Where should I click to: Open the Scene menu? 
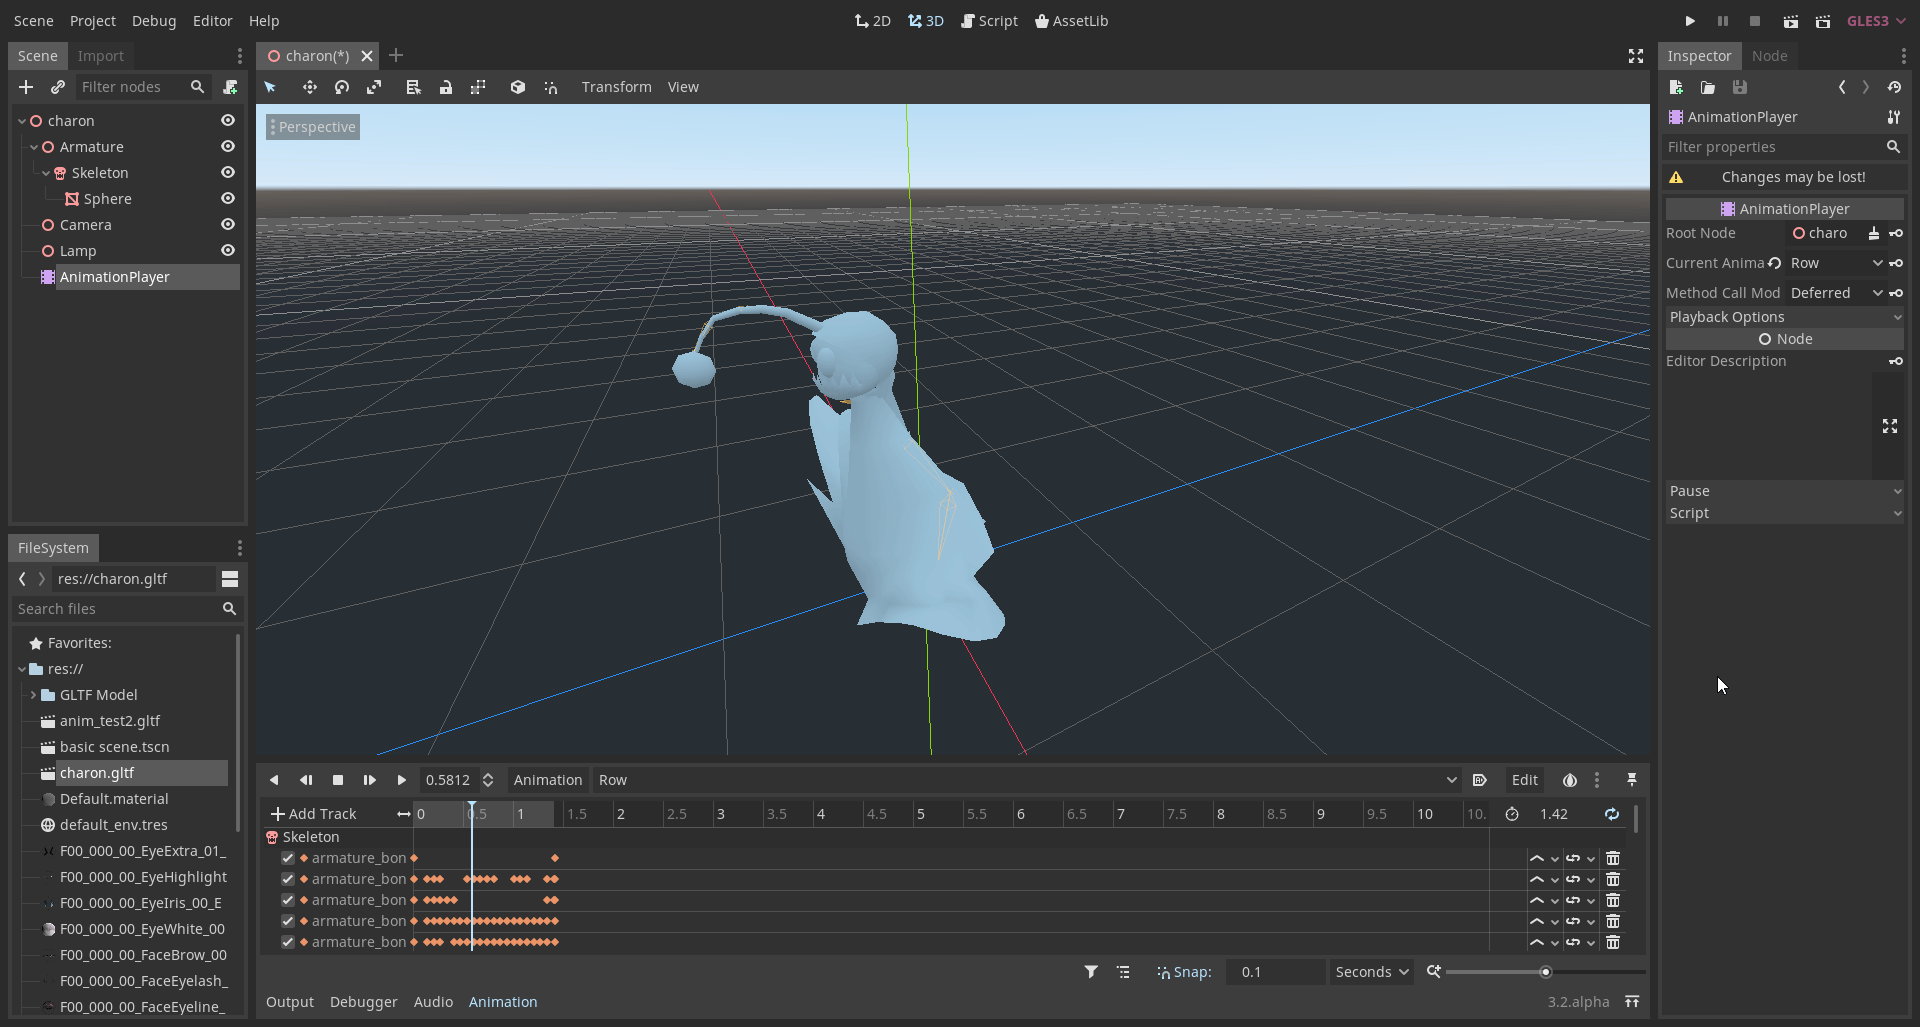[32, 20]
